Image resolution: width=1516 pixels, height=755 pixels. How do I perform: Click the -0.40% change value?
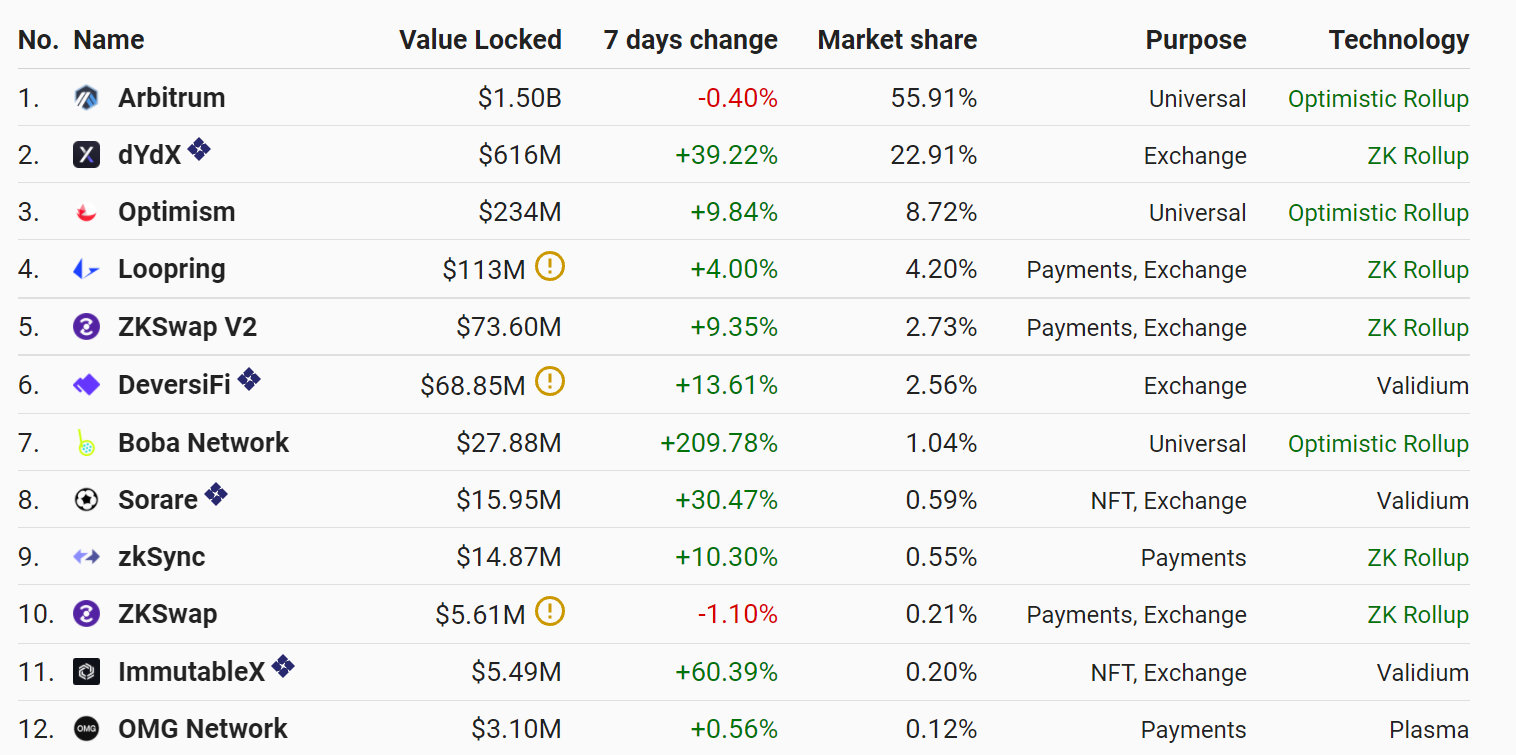point(738,98)
